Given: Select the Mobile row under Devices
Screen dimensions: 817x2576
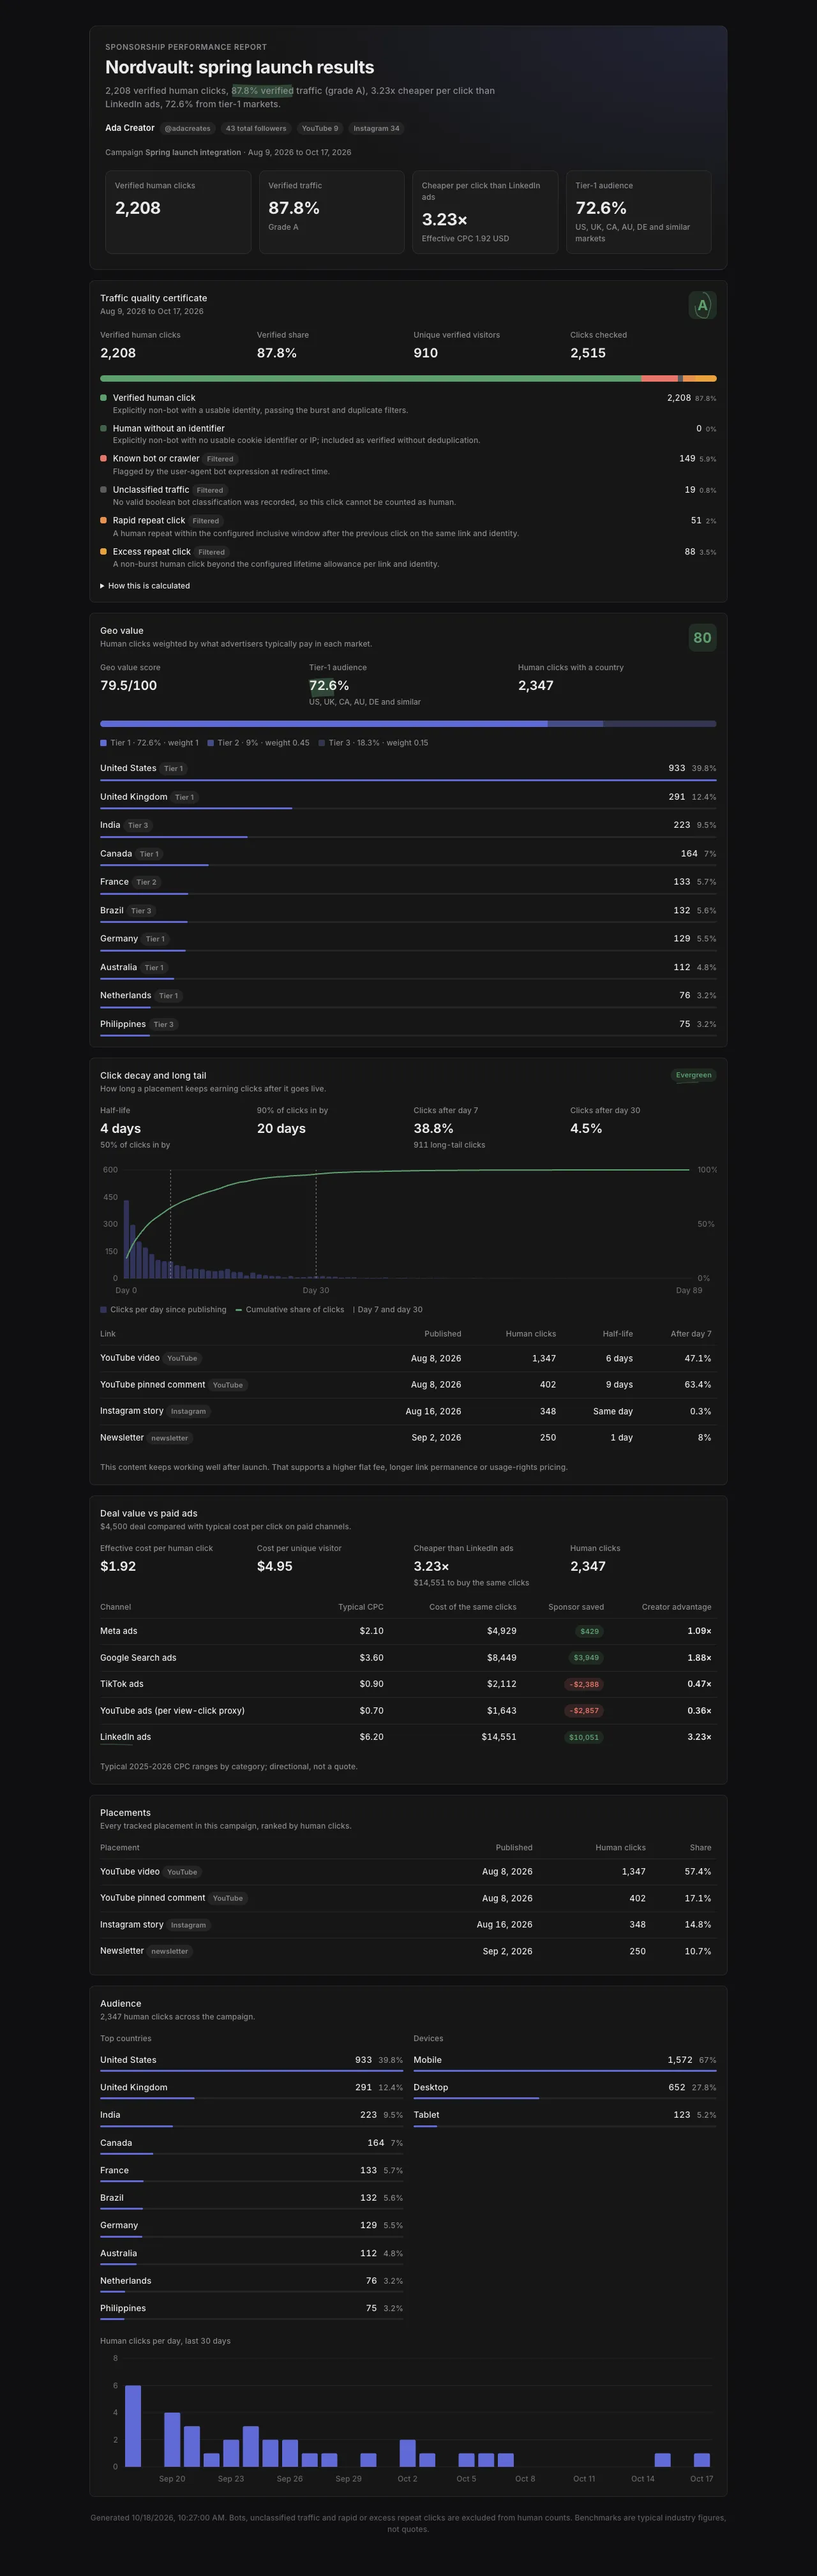Looking at the screenshot, I should click(x=565, y=2063).
